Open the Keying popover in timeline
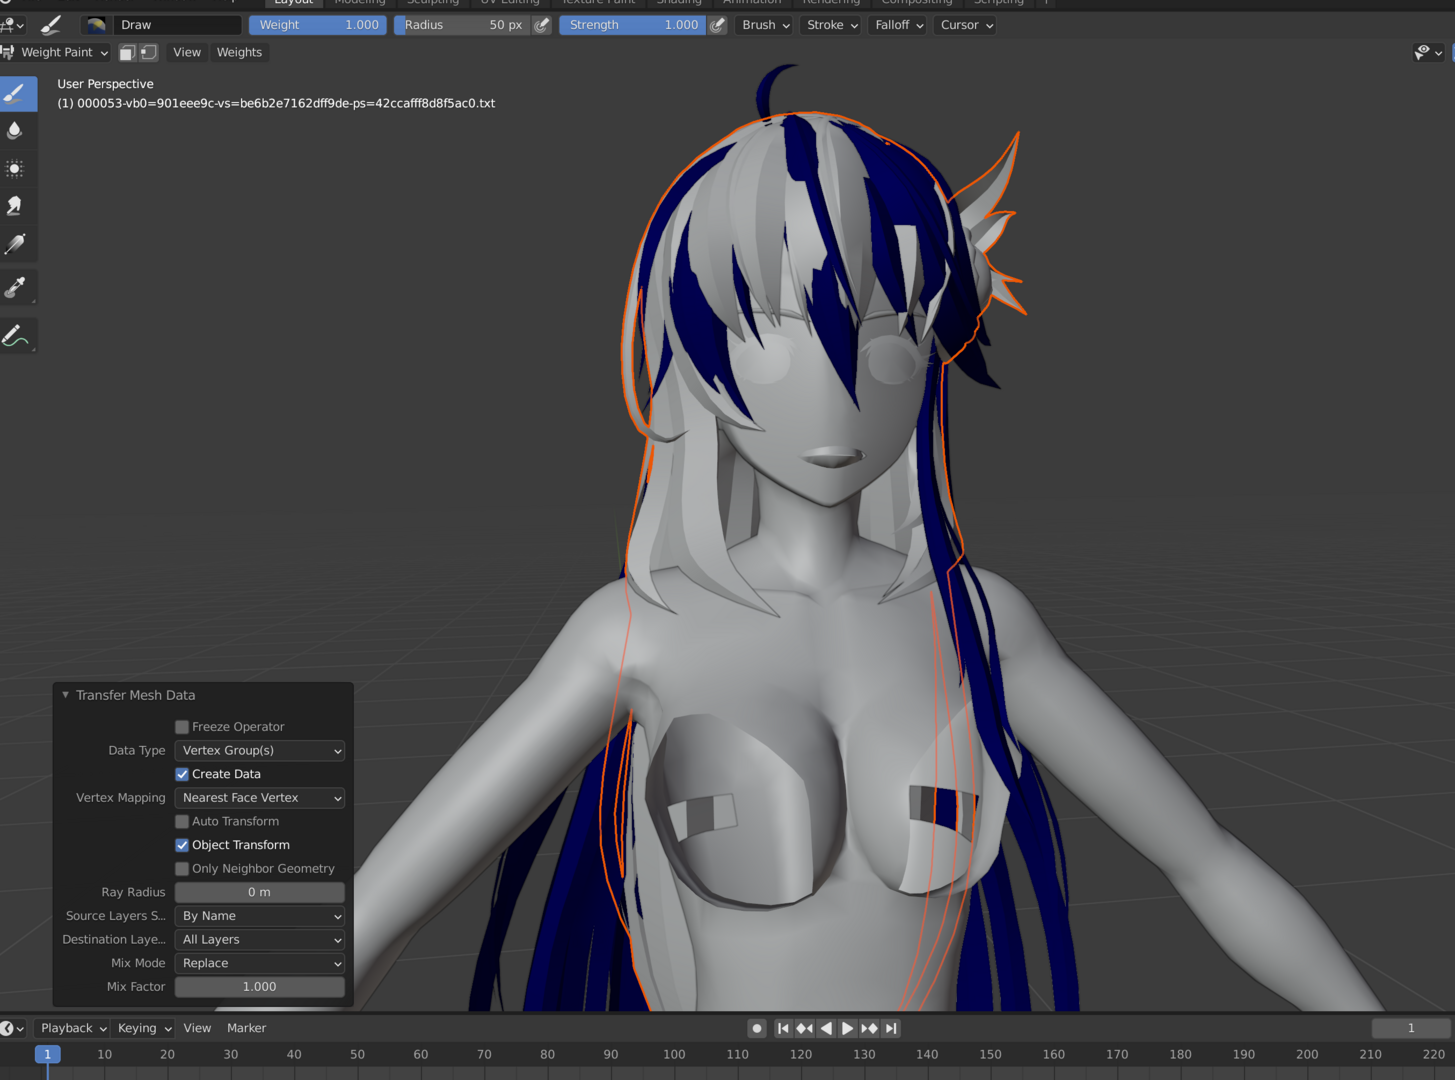This screenshot has width=1455, height=1080. coord(144,1028)
